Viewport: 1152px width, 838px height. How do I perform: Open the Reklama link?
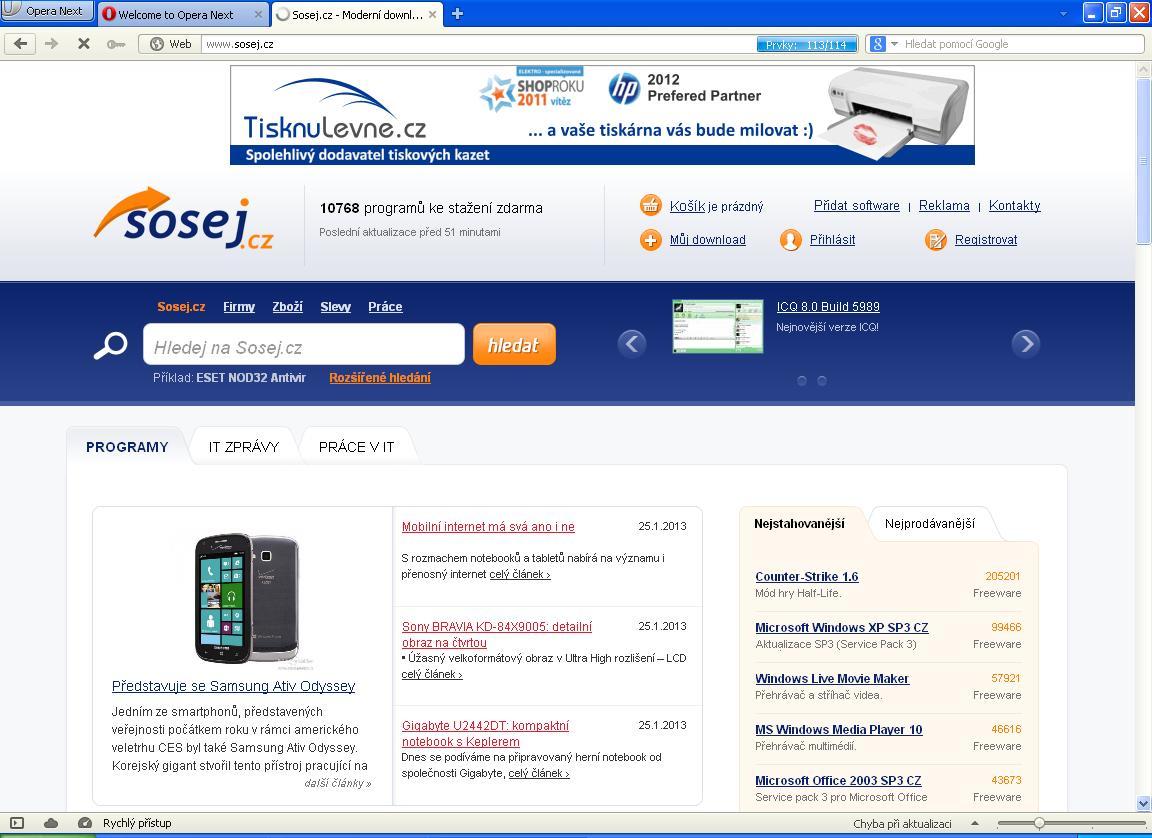tap(944, 206)
